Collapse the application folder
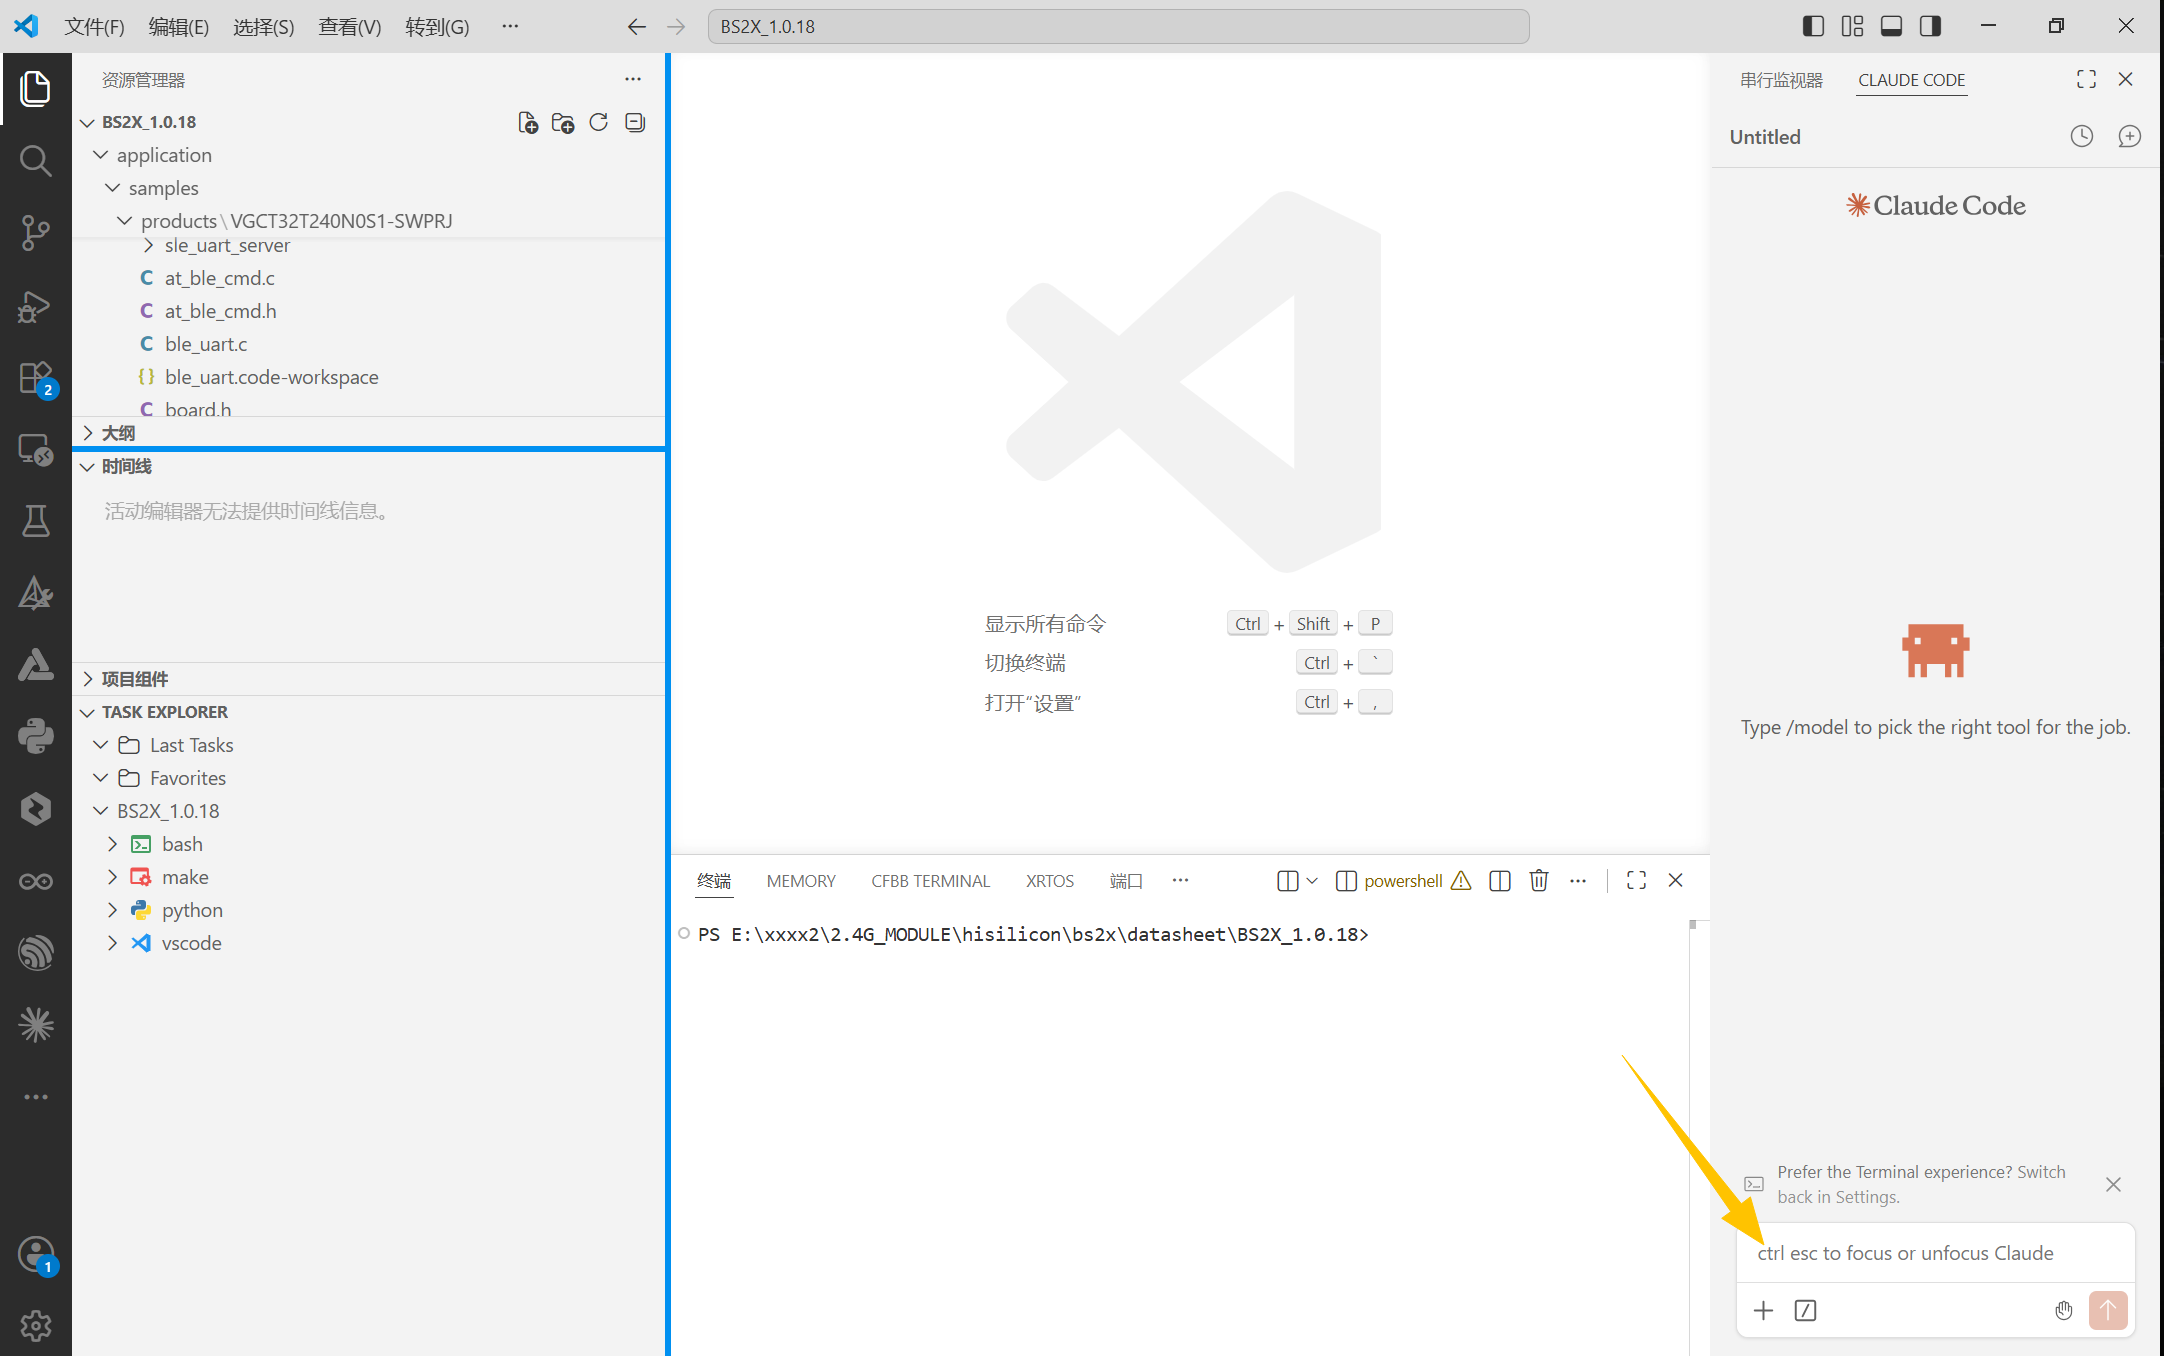The image size is (2164, 1356). [x=100, y=155]
